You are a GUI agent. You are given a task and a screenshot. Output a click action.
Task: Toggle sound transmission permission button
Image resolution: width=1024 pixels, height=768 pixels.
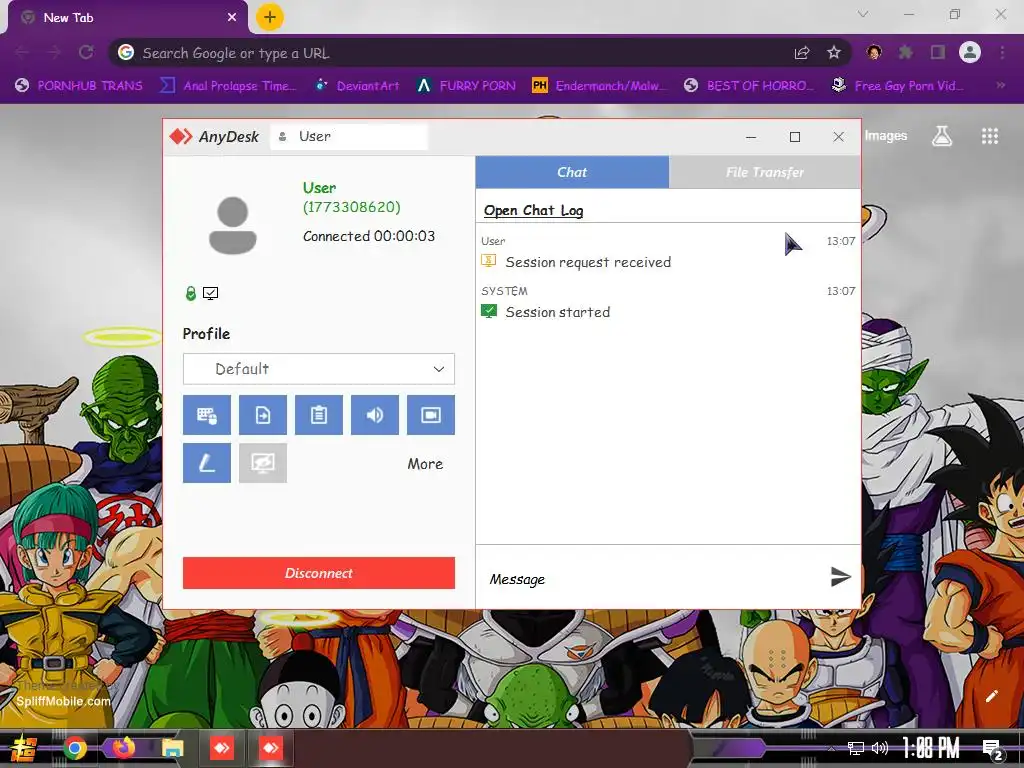click(375, 415)
